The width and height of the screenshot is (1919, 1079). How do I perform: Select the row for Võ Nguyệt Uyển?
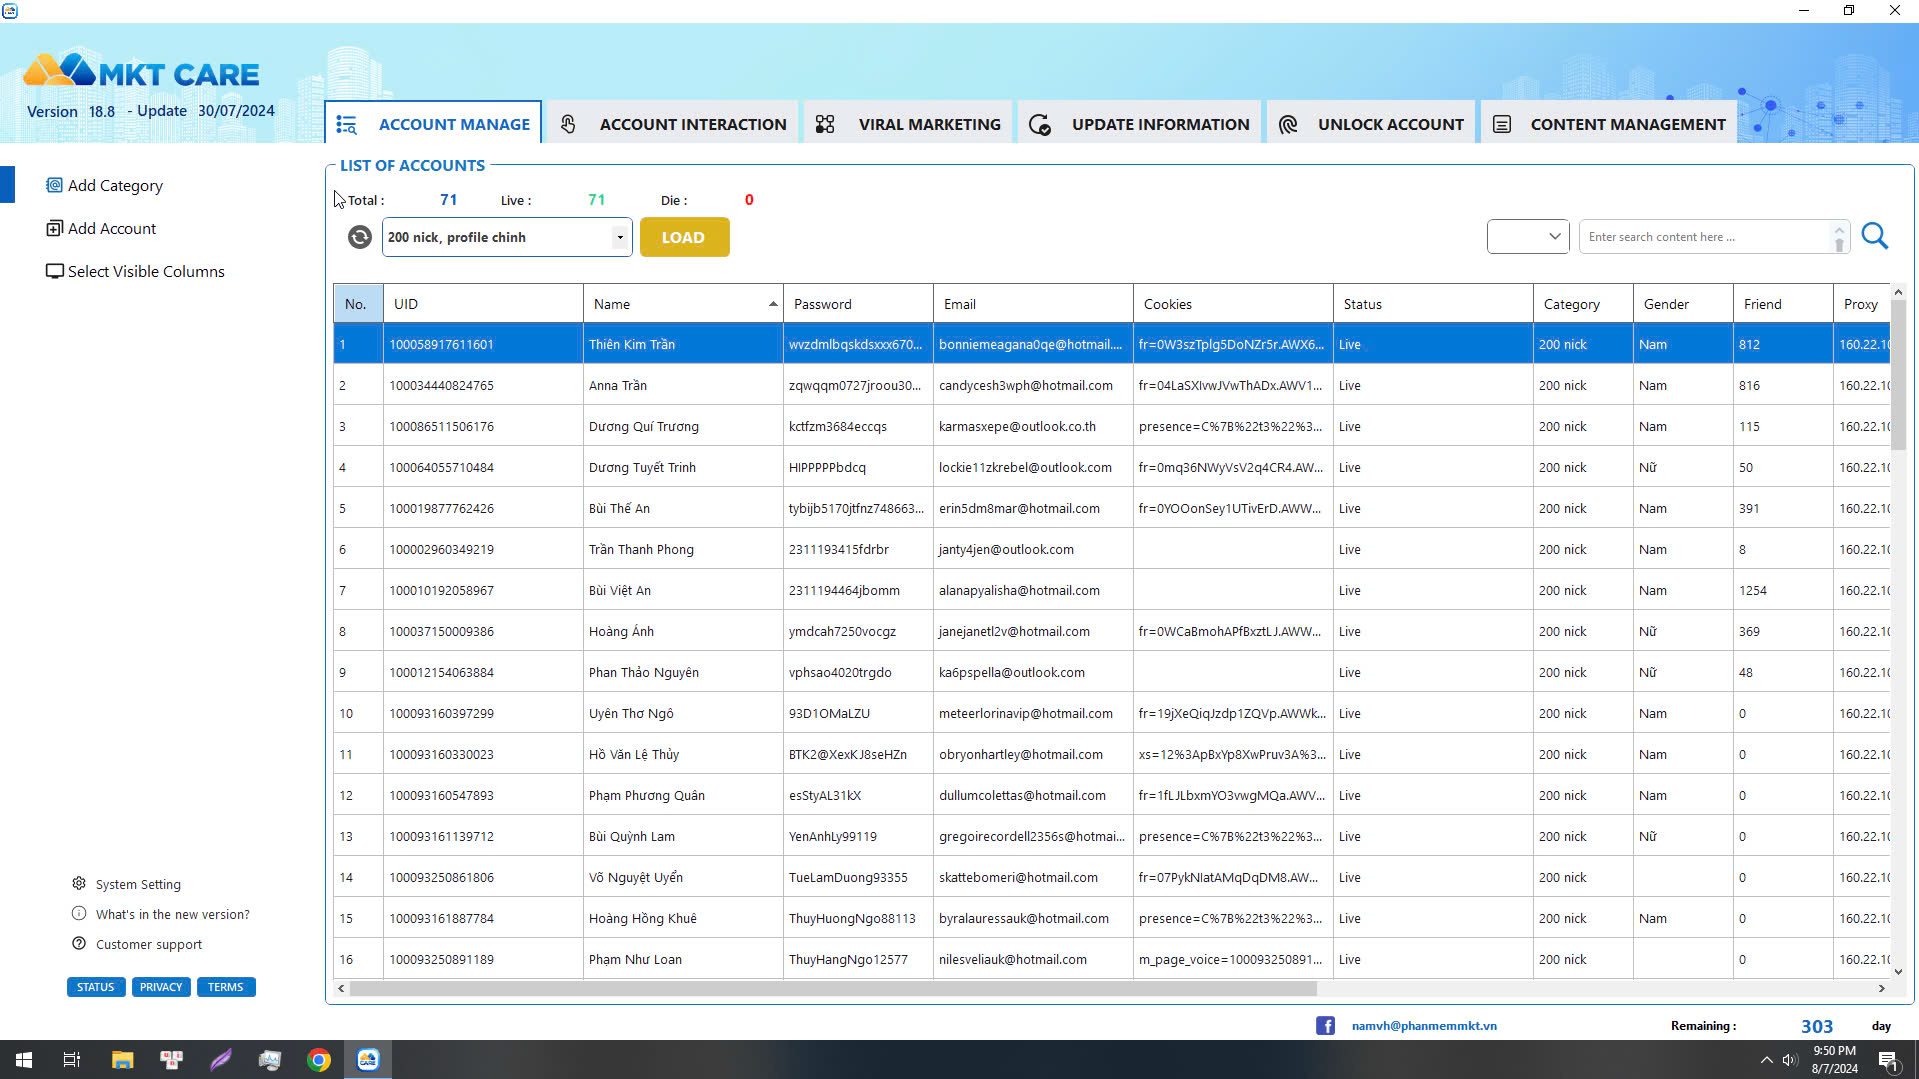(1111, 877)
